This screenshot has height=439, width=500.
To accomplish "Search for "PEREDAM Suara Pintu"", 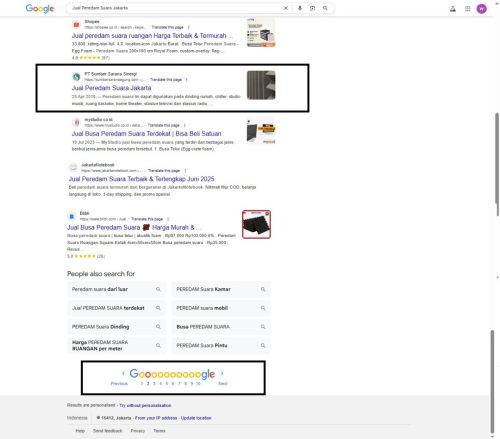I will pyautogui.click(x=221, y=345).
